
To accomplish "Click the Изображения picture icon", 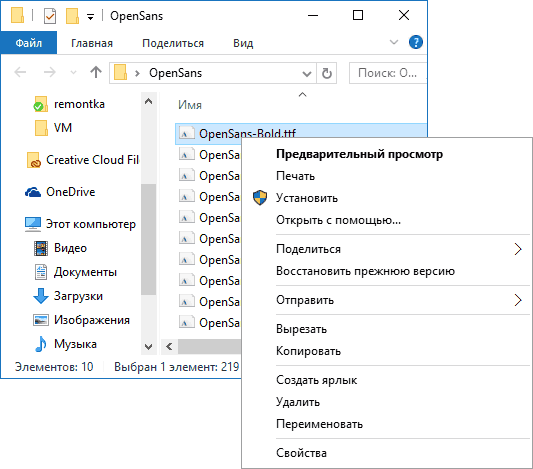I will pyautogui.click(x=41, y=320).
